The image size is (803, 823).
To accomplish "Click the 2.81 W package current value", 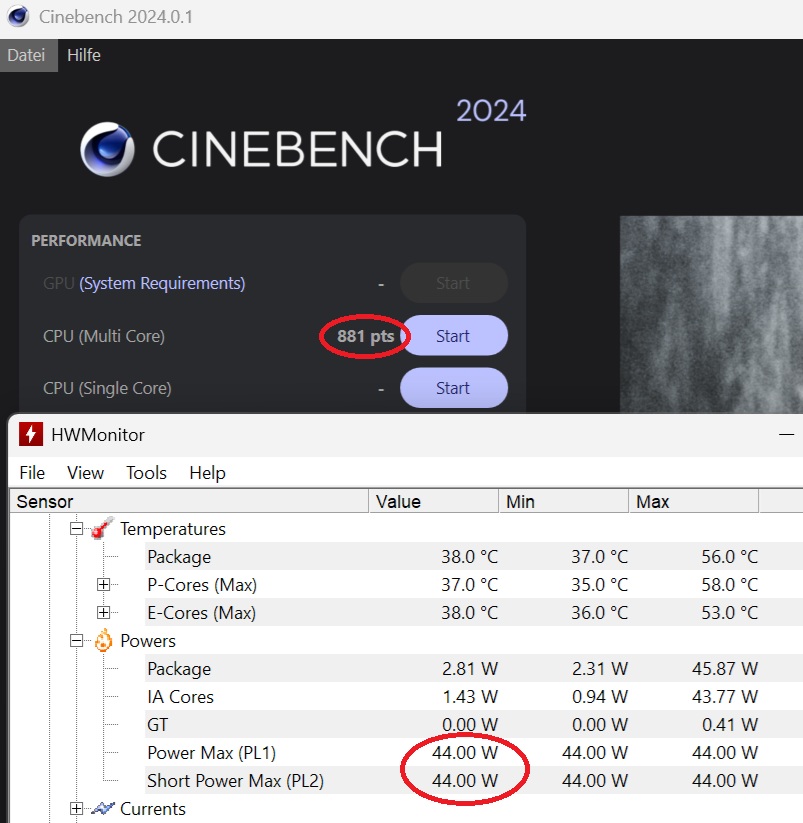I will [x=470, y=669].
